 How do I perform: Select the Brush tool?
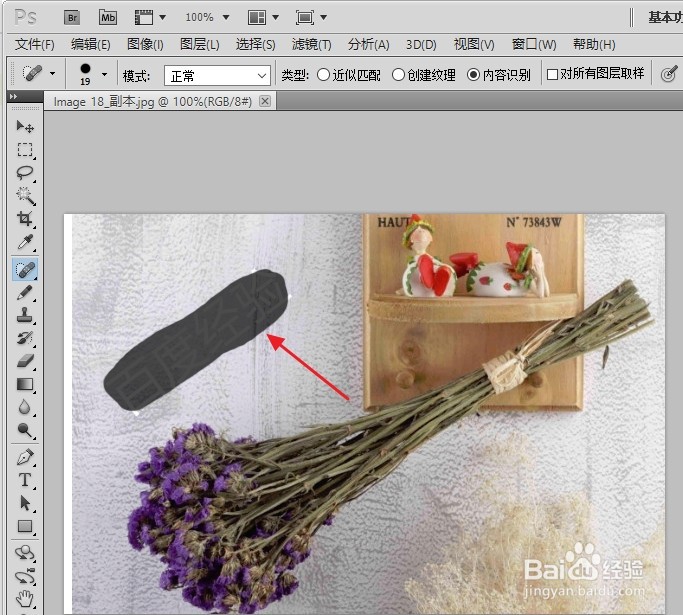[x=25, y=292]
